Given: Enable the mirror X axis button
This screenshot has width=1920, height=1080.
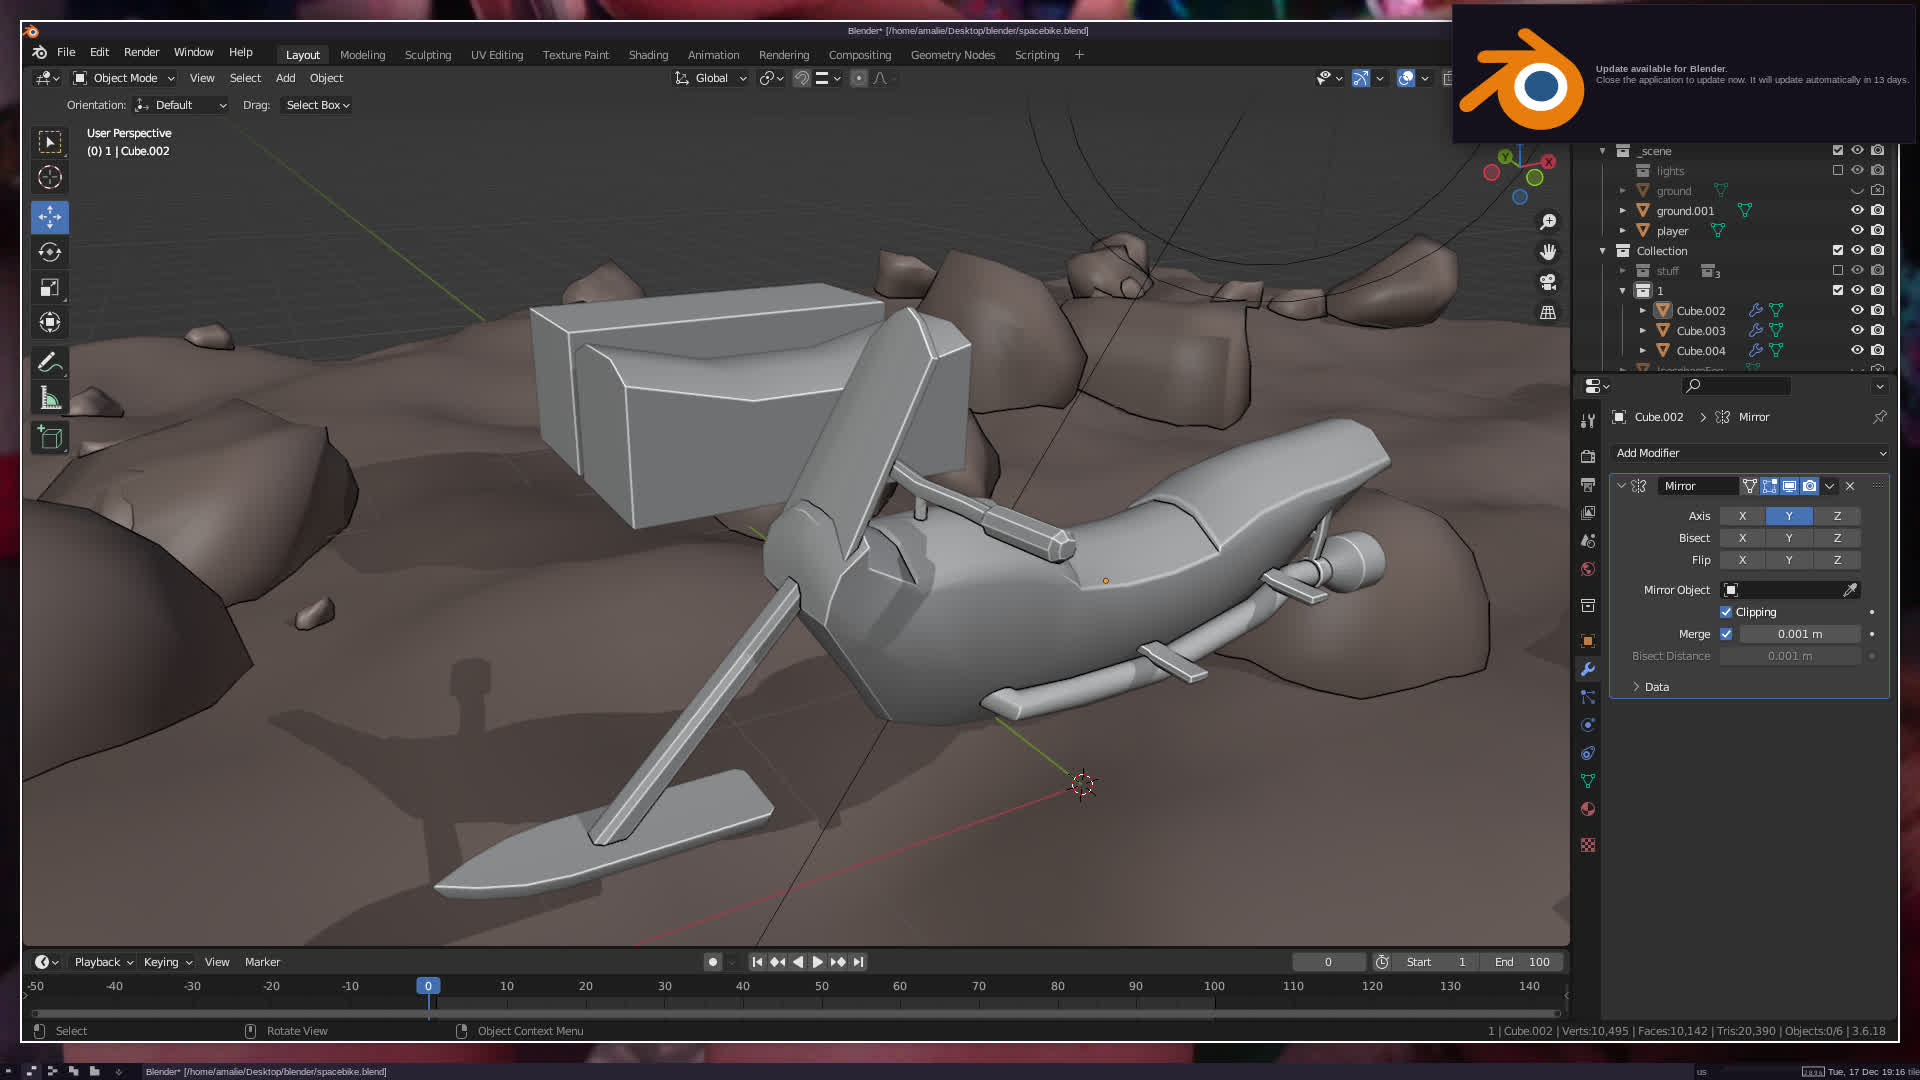Looking at the screenshot, I should click(x=1742, y=516).
